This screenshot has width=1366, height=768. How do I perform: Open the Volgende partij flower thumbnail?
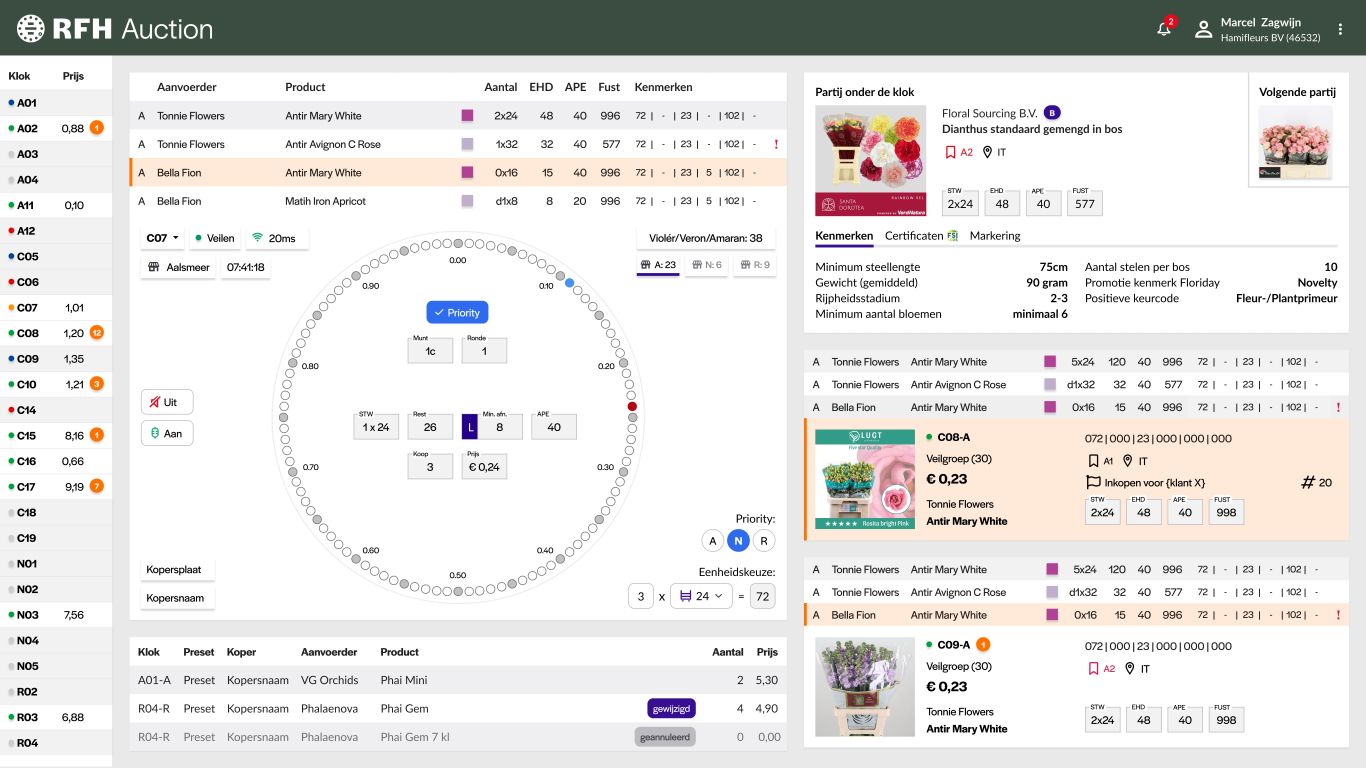tap(1297, 141)
